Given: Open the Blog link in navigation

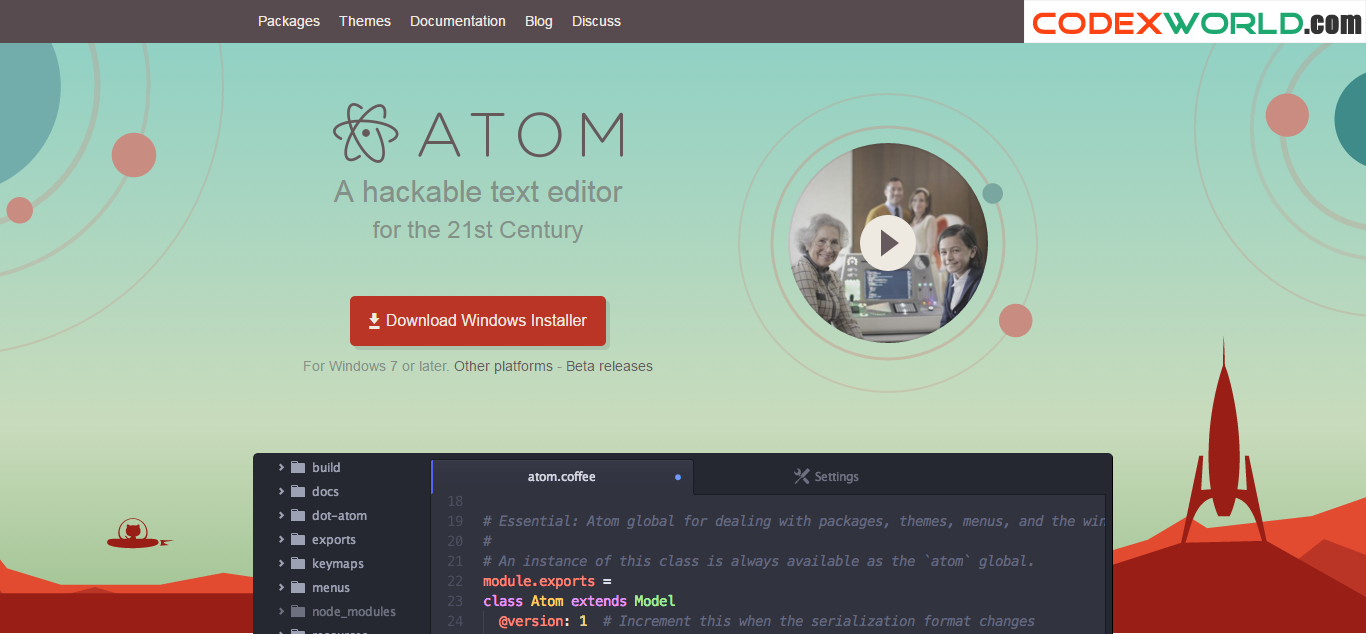Looking at the screenshot, I should (x=539, y=21).
